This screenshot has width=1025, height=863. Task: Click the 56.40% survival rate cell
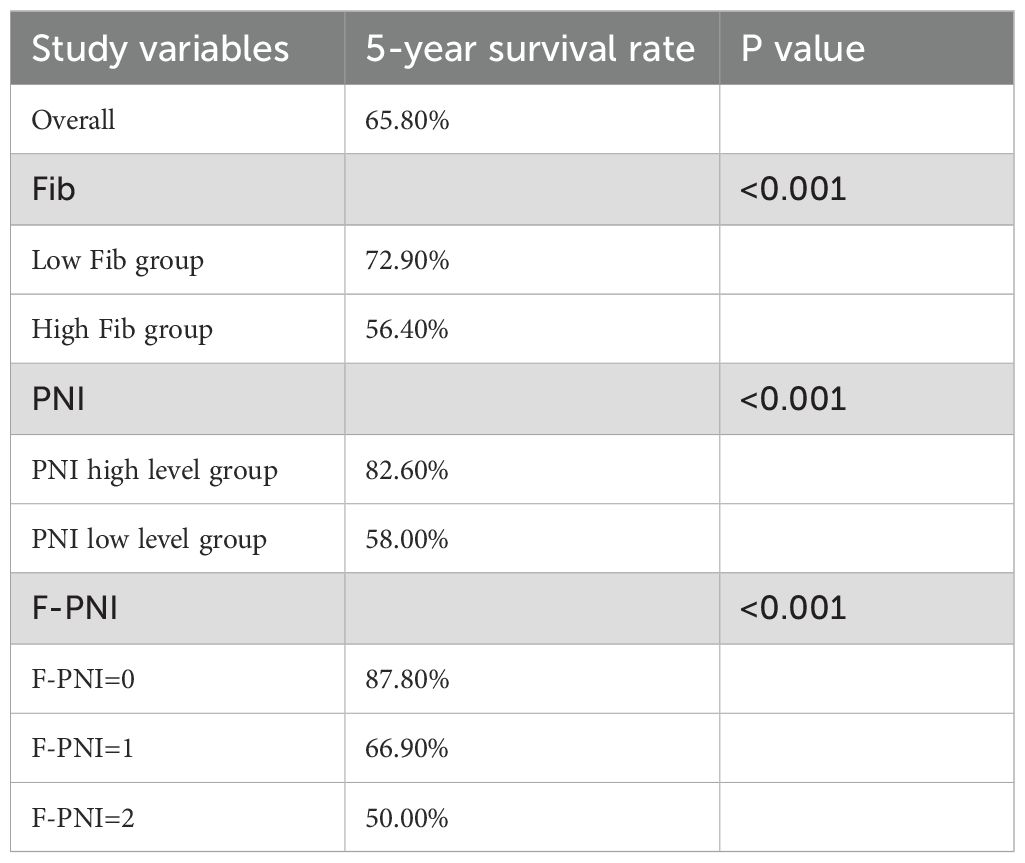click(407, 330)
